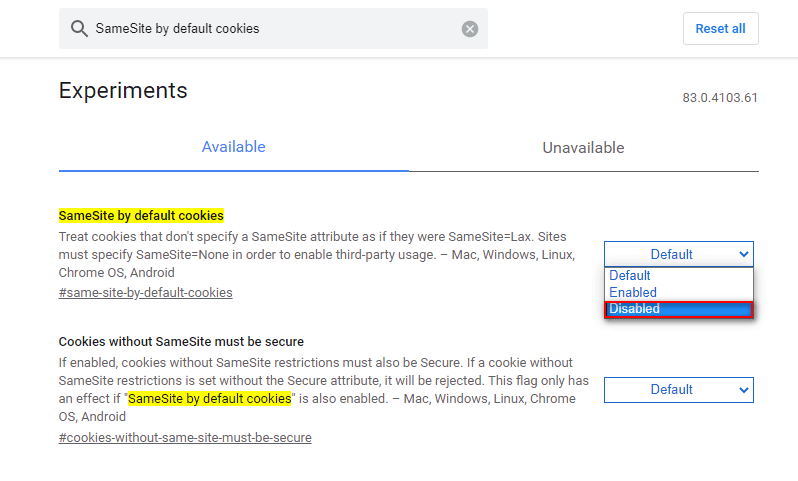
Task: Click the highlighted SameSite phrase in the second description
Action: point(209,399)
